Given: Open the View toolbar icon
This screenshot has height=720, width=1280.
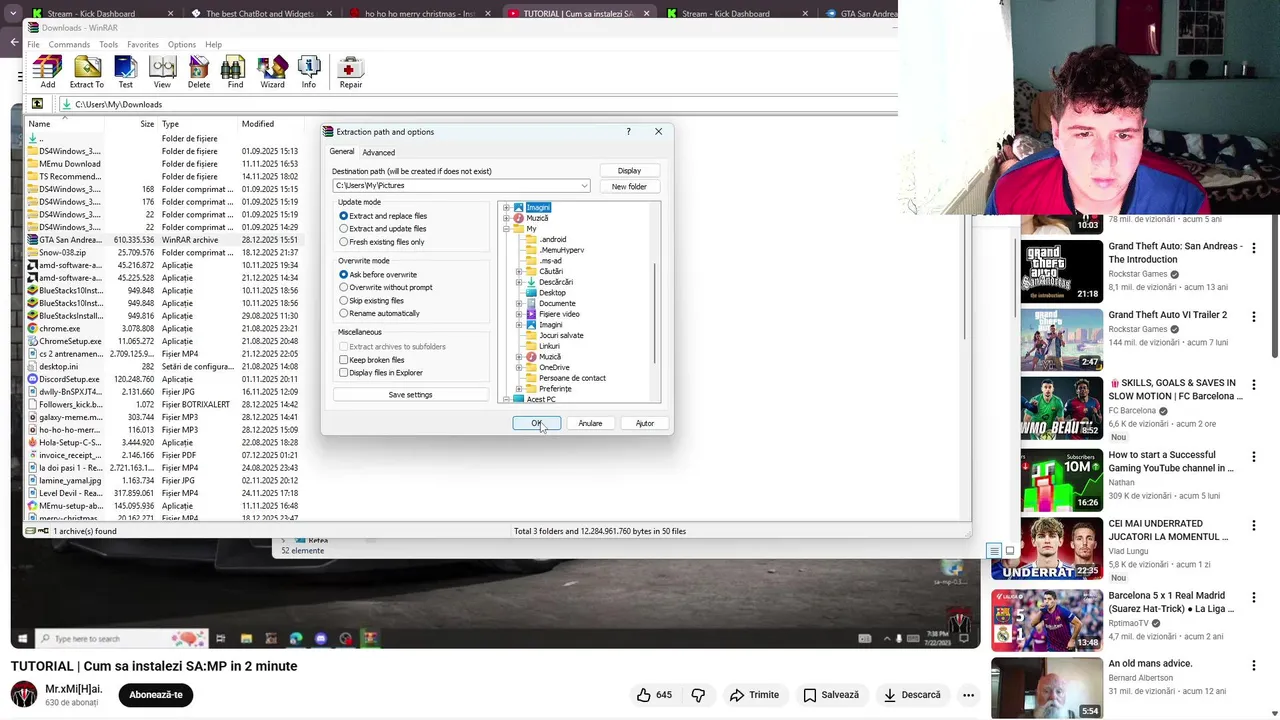Looking at the screenshot, I should tap(162, 72).
